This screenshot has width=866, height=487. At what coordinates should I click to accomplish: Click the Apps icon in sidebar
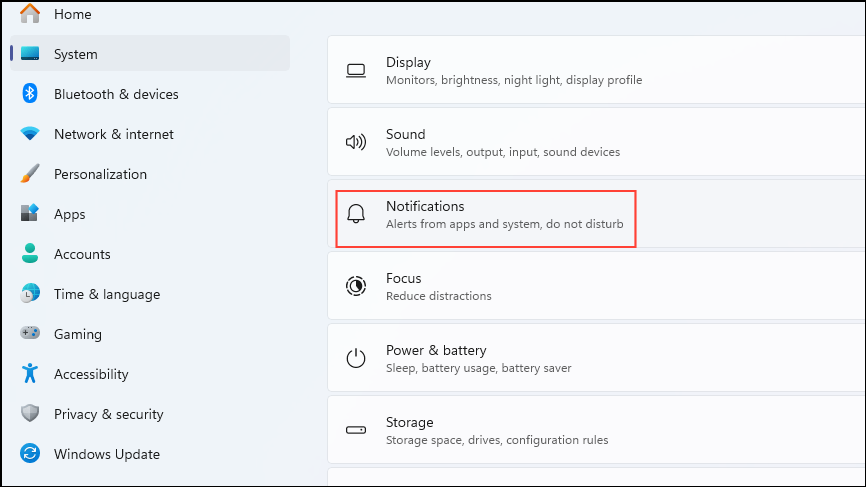pyautogui.click(x=30, y=213)
